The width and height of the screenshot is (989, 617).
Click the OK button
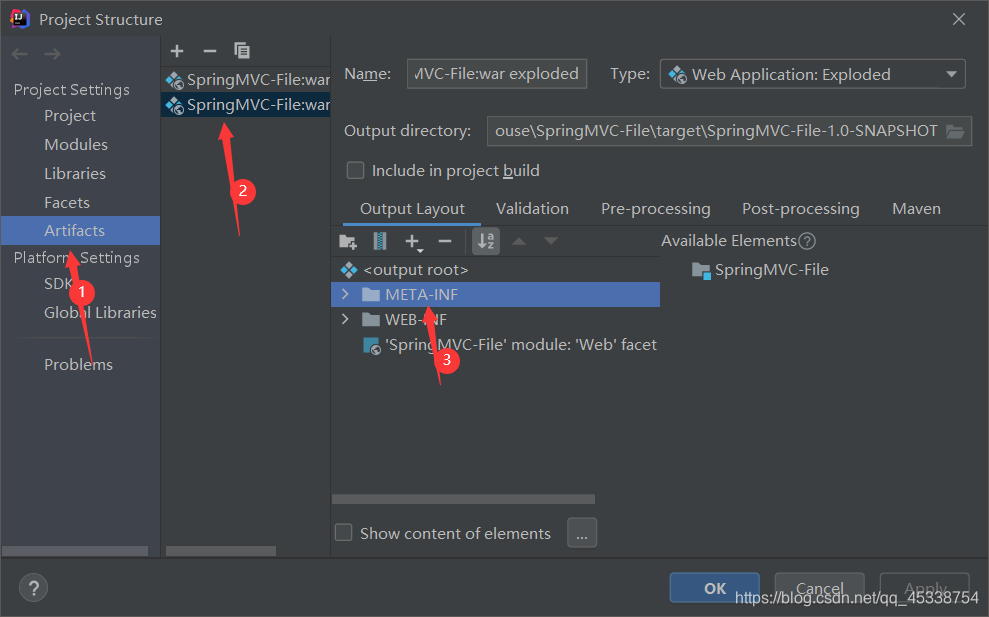(715, 588)
